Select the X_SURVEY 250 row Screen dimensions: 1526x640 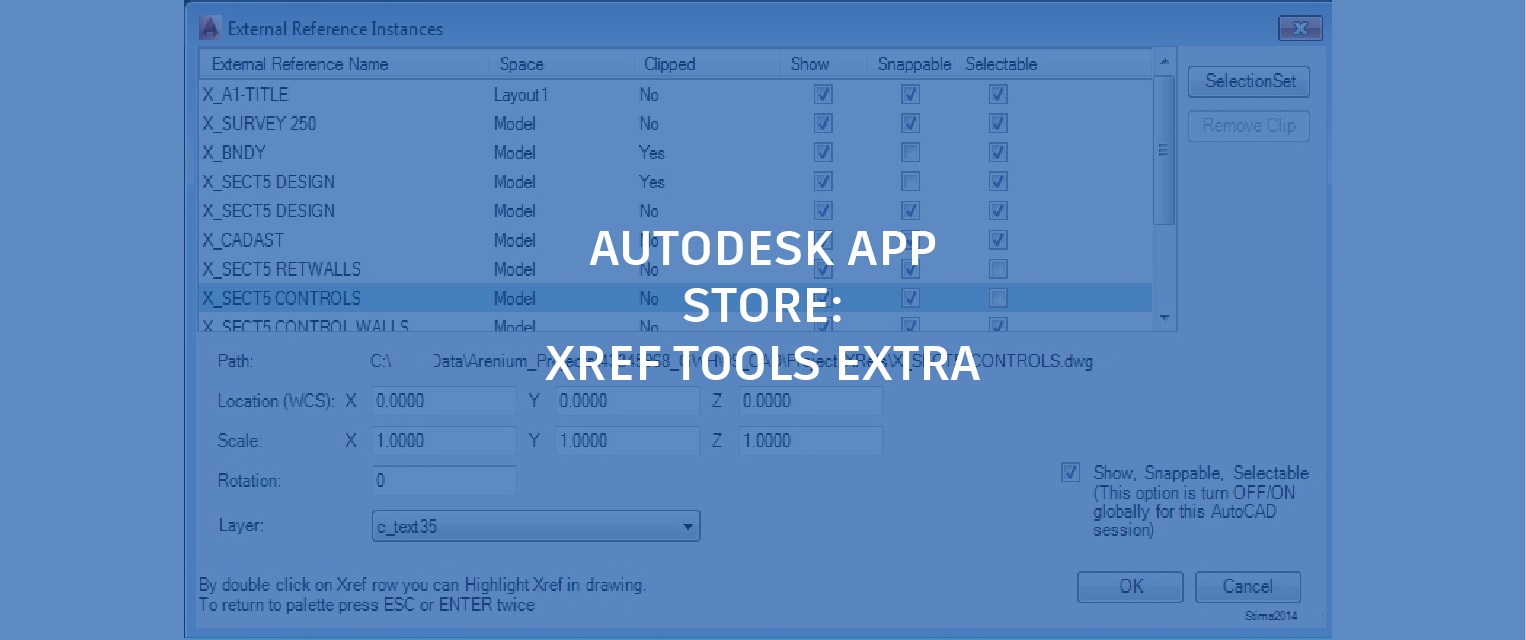[676, 124]
